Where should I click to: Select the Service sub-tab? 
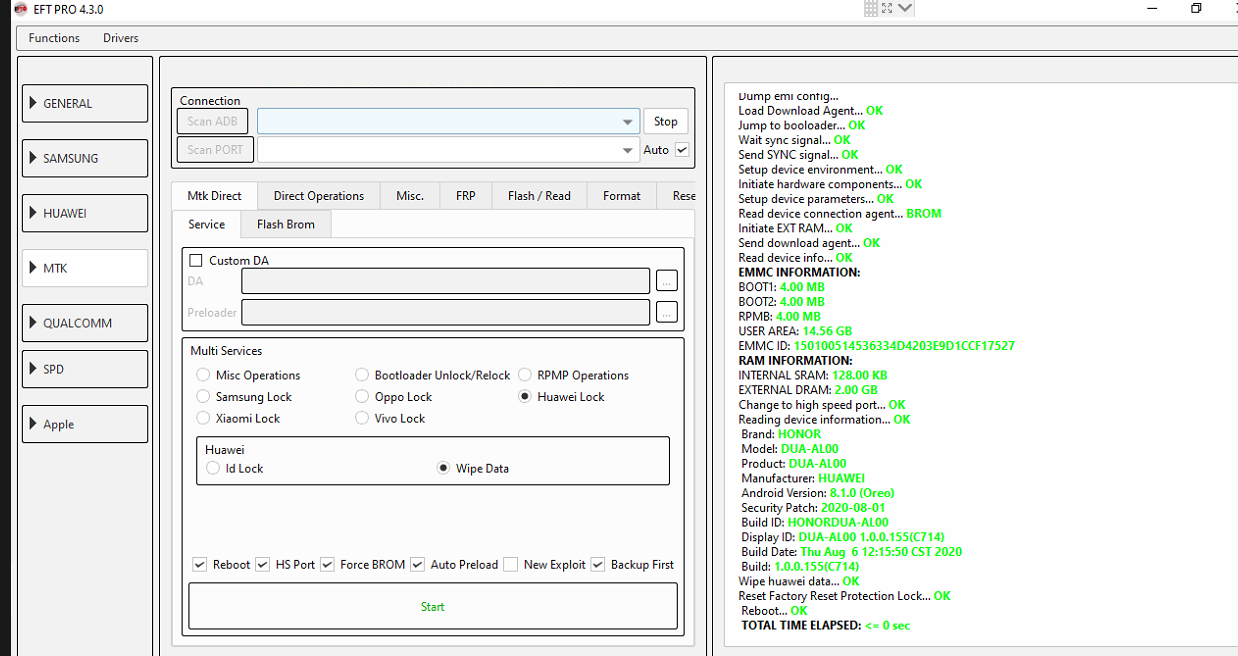tap(206, 224)
